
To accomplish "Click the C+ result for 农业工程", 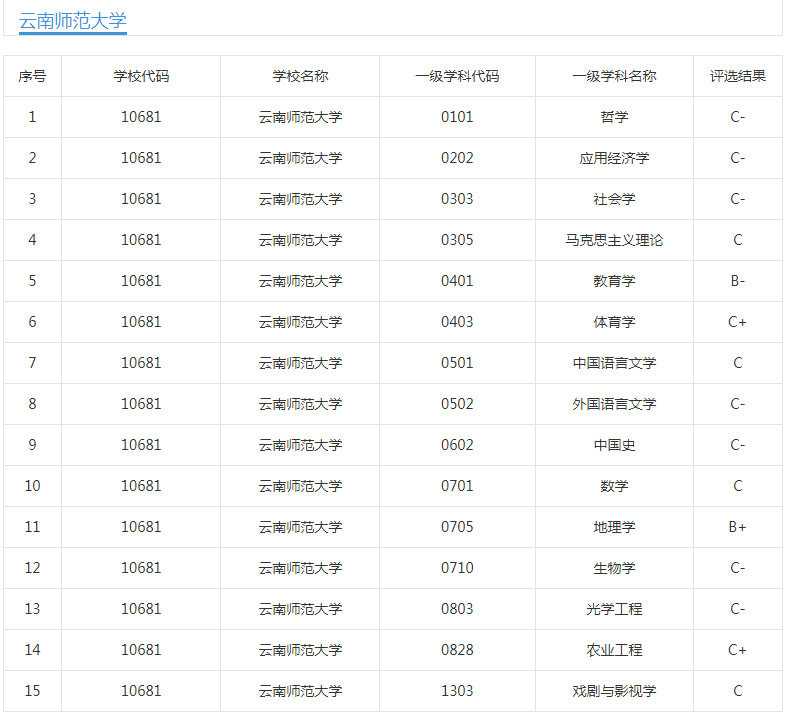I will coord(738,650).
